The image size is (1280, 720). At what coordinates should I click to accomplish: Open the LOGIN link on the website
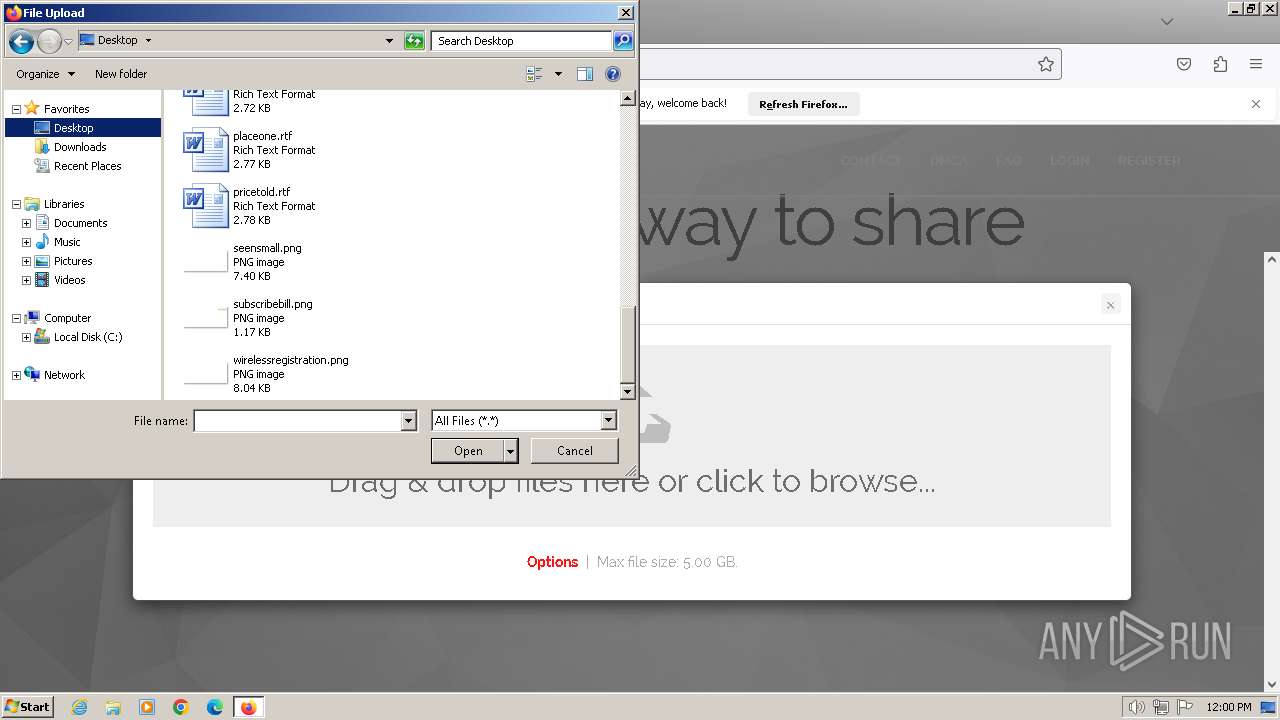(x=1070, y=160)
